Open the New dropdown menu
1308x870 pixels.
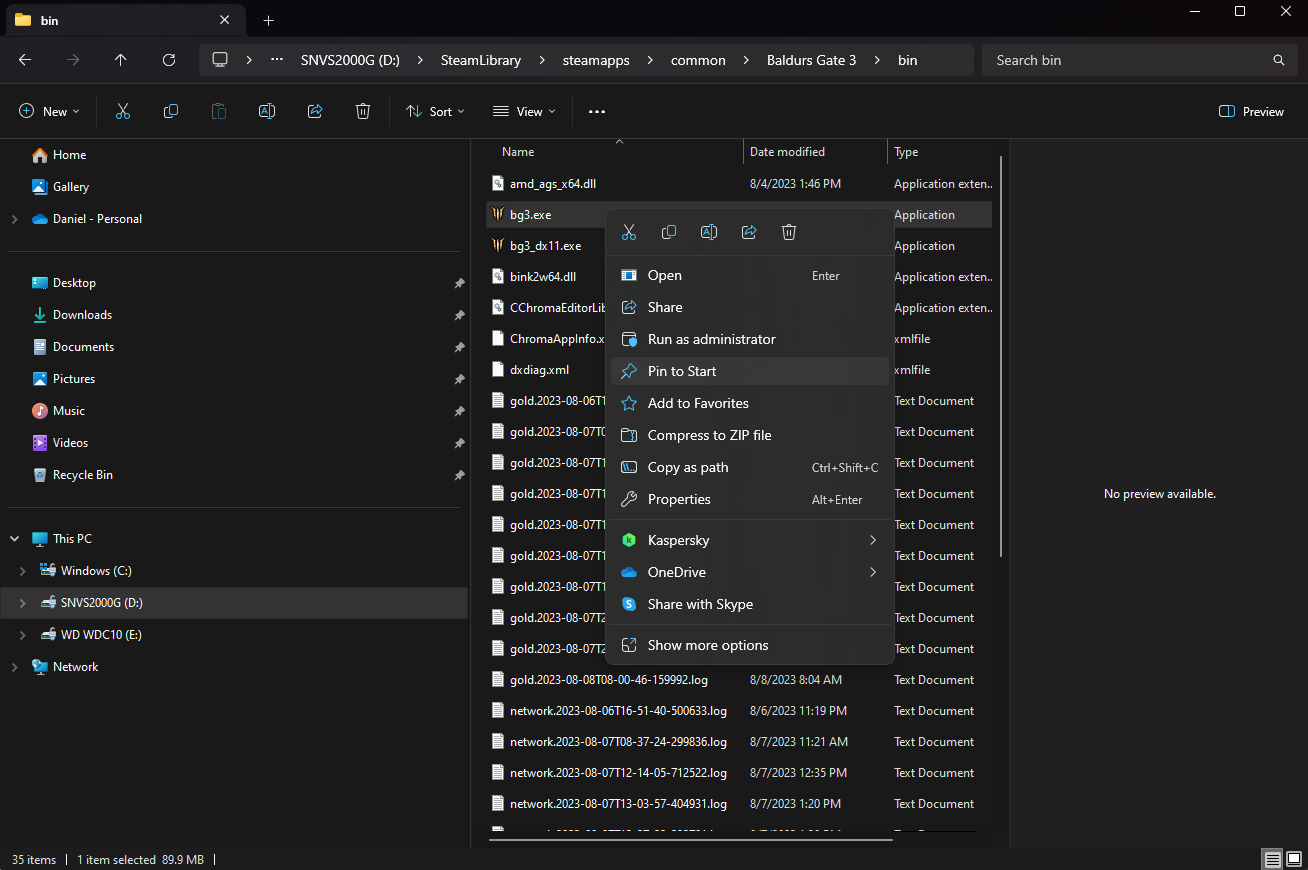click(x=49, y=111)
